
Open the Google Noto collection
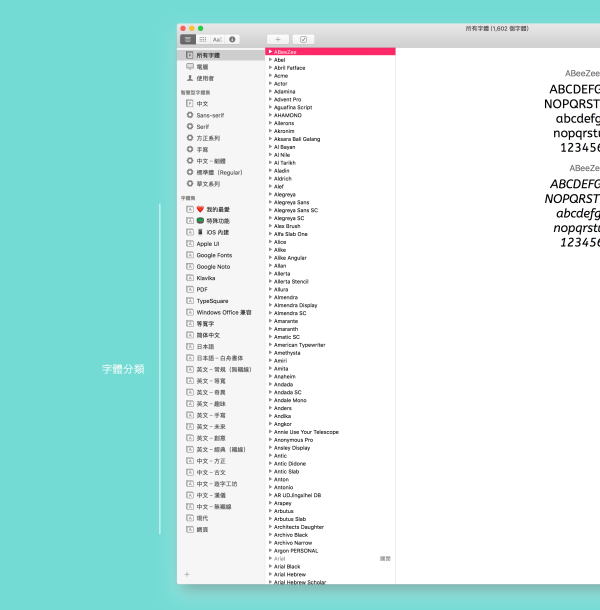point(221,266)
